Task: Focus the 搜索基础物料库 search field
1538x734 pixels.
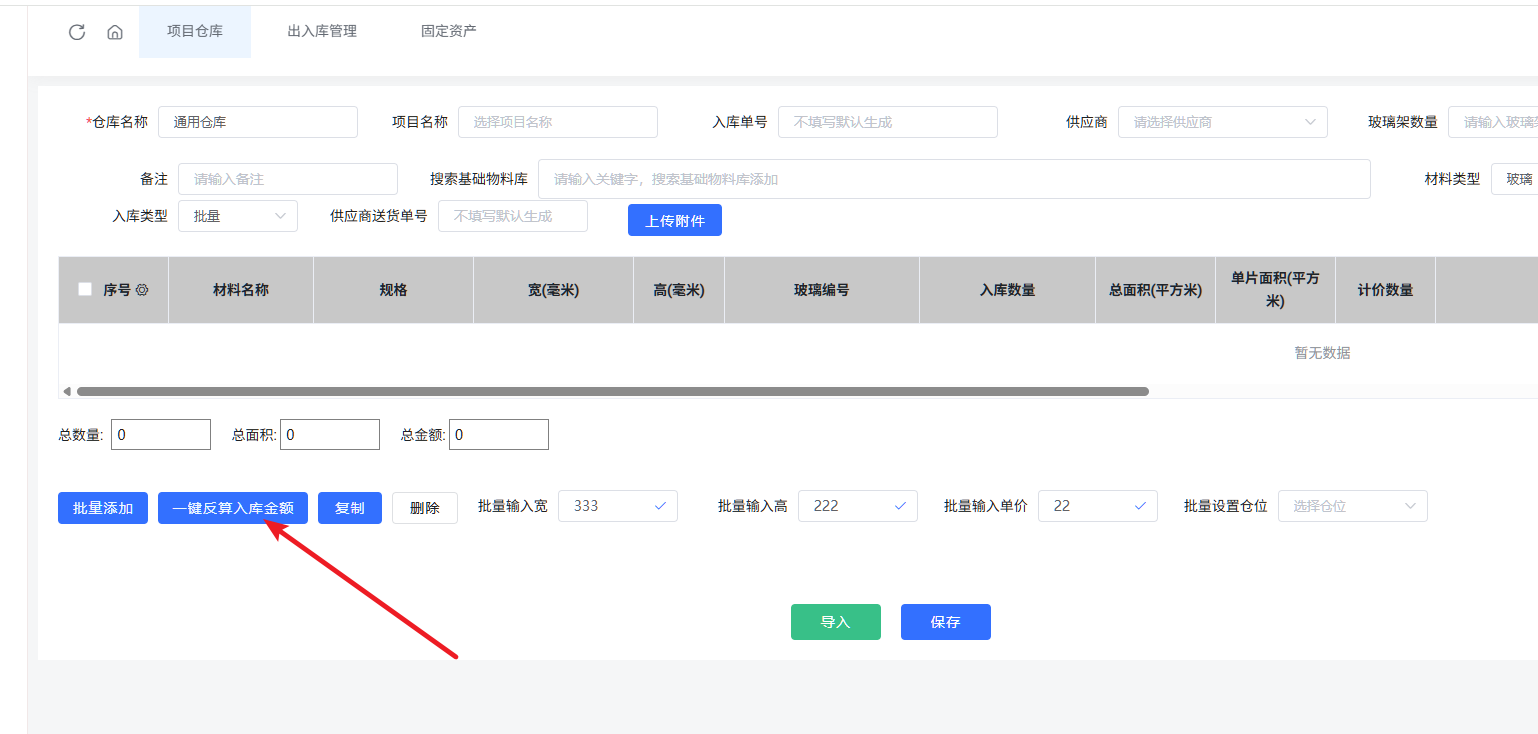Action: [x=953, y=179]
